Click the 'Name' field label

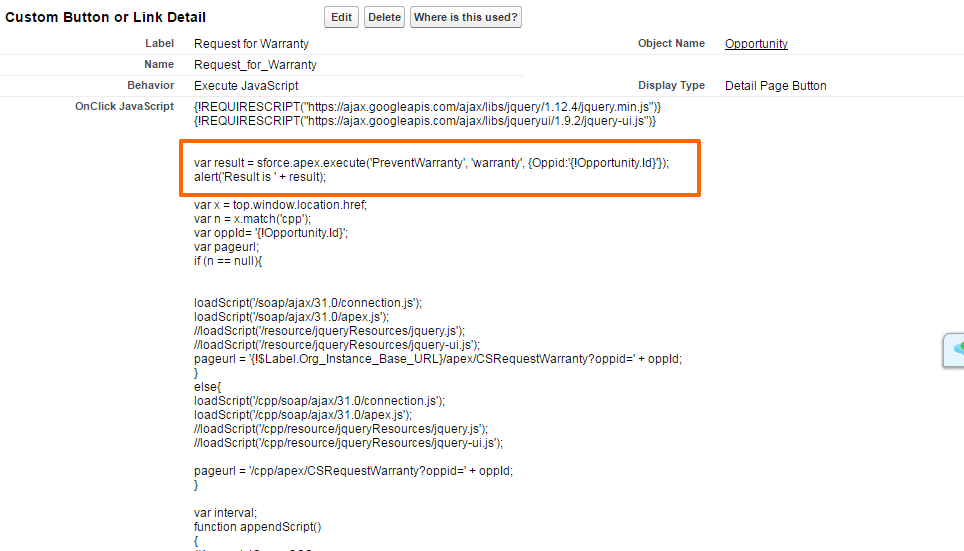pos(159,64)
